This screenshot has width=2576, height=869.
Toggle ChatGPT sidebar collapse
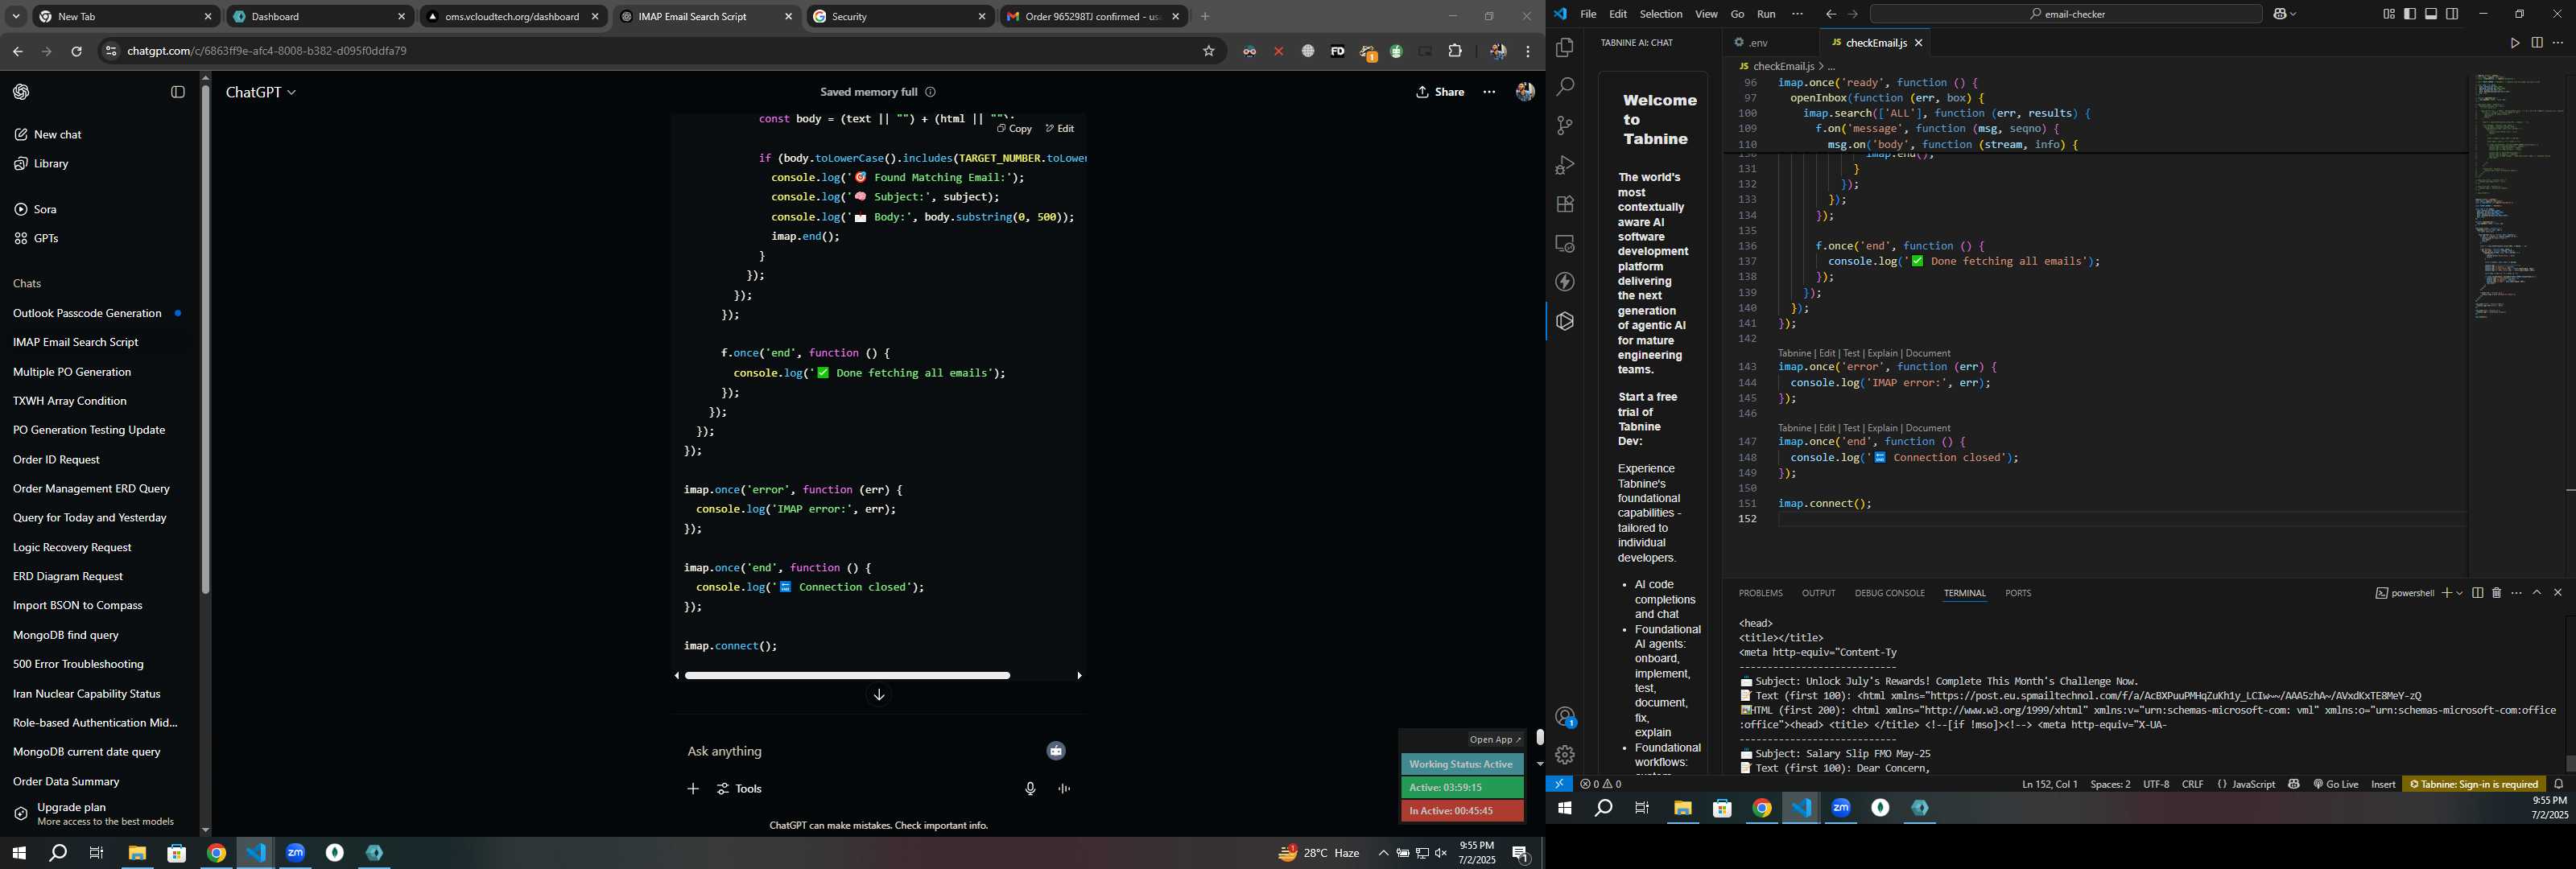178,92
